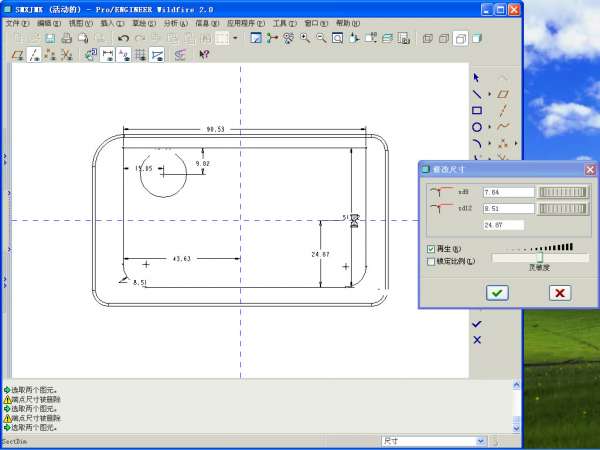Toggle grid display icon in sketcher toolbar
600x450 pixels.
[140, 55]
